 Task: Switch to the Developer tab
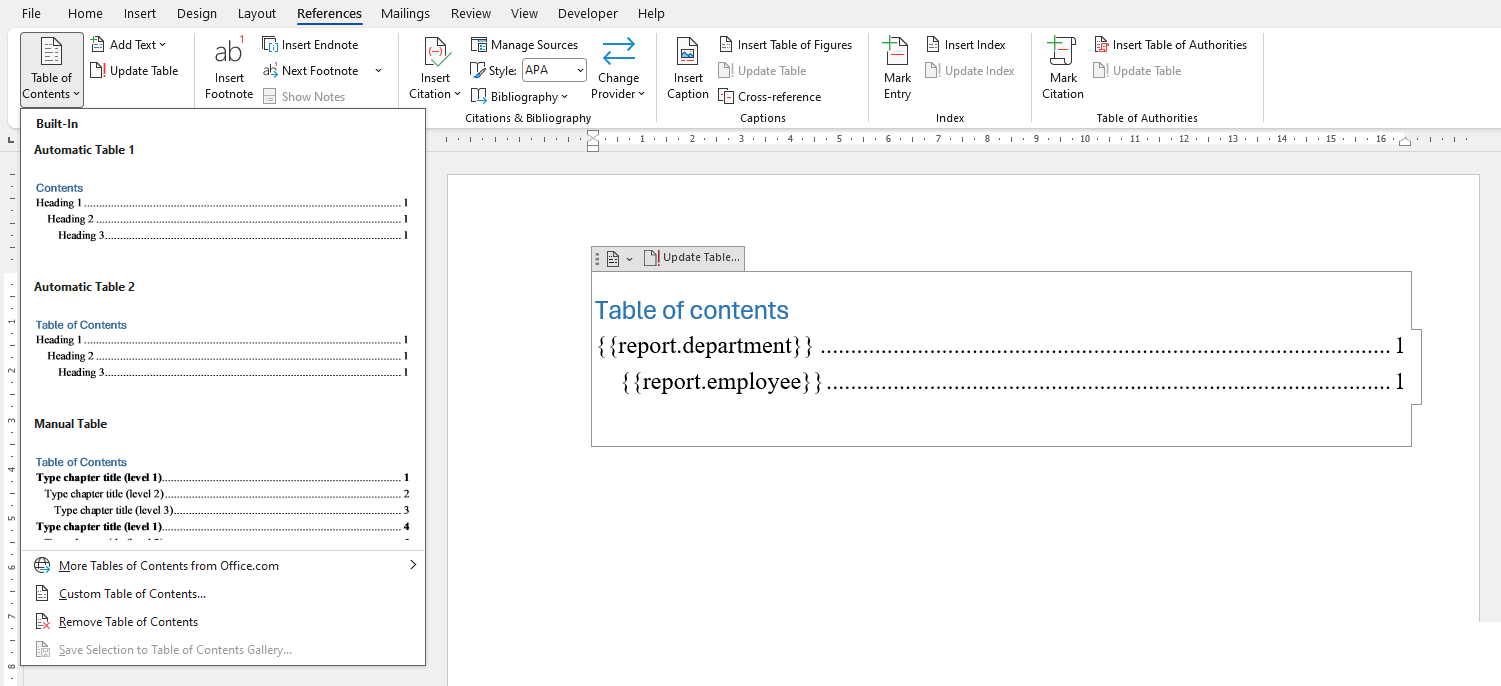[x=588, y=14]
